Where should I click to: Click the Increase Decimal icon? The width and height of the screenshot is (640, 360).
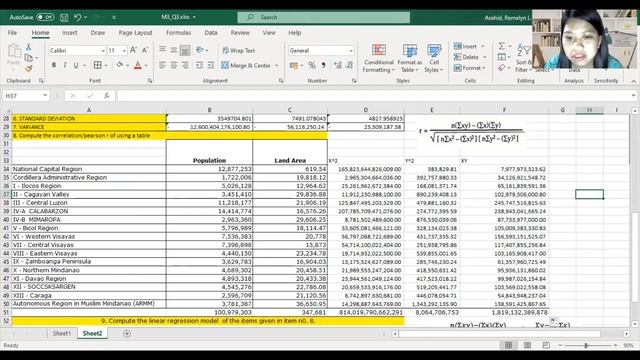(338, 65)
